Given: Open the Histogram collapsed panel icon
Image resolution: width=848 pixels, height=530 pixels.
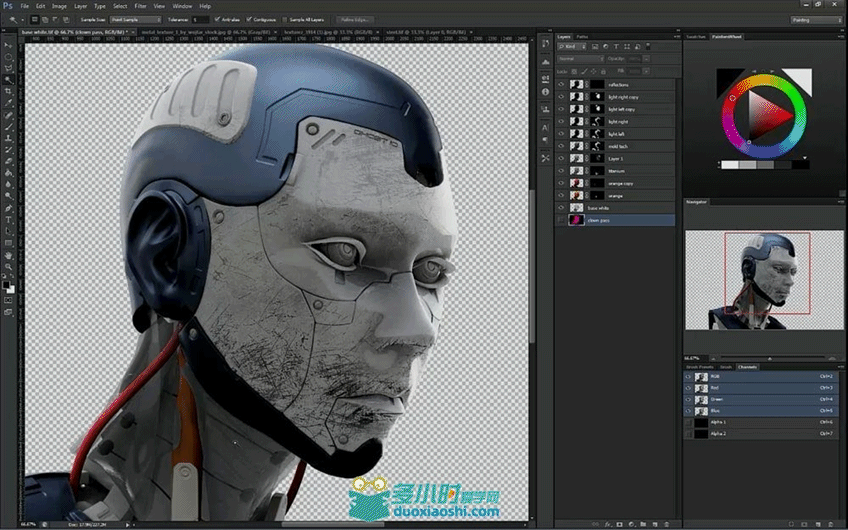Looking at the screenshot, I should (545, 62).
